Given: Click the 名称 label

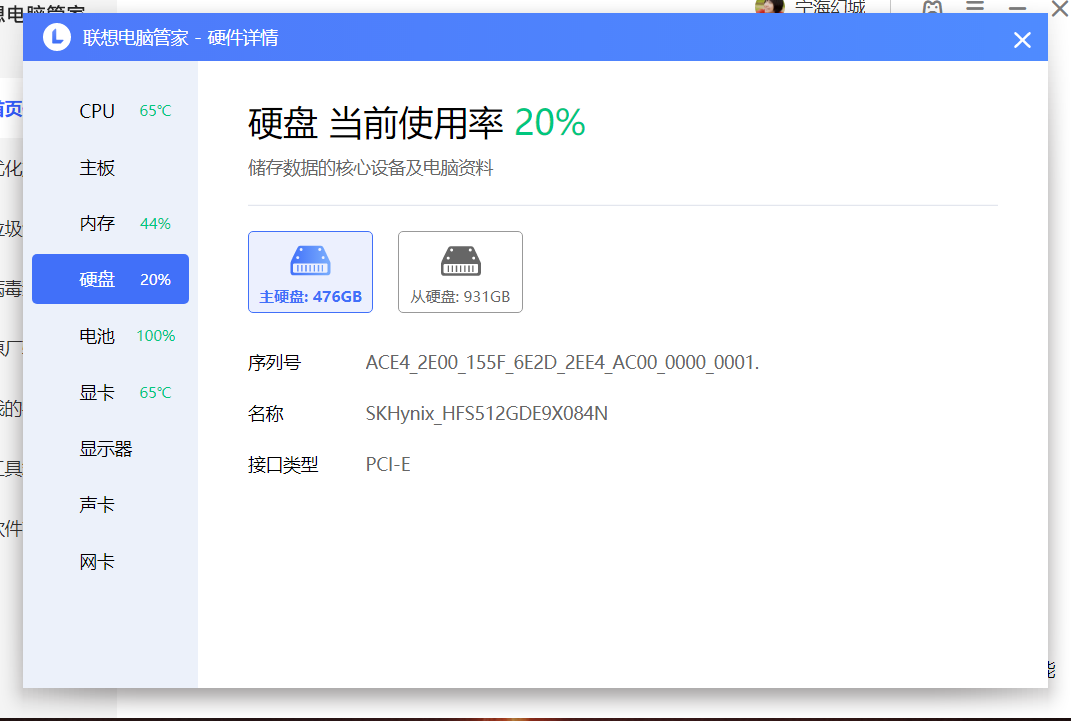Looking at the screenshot, I should [266, 414].
